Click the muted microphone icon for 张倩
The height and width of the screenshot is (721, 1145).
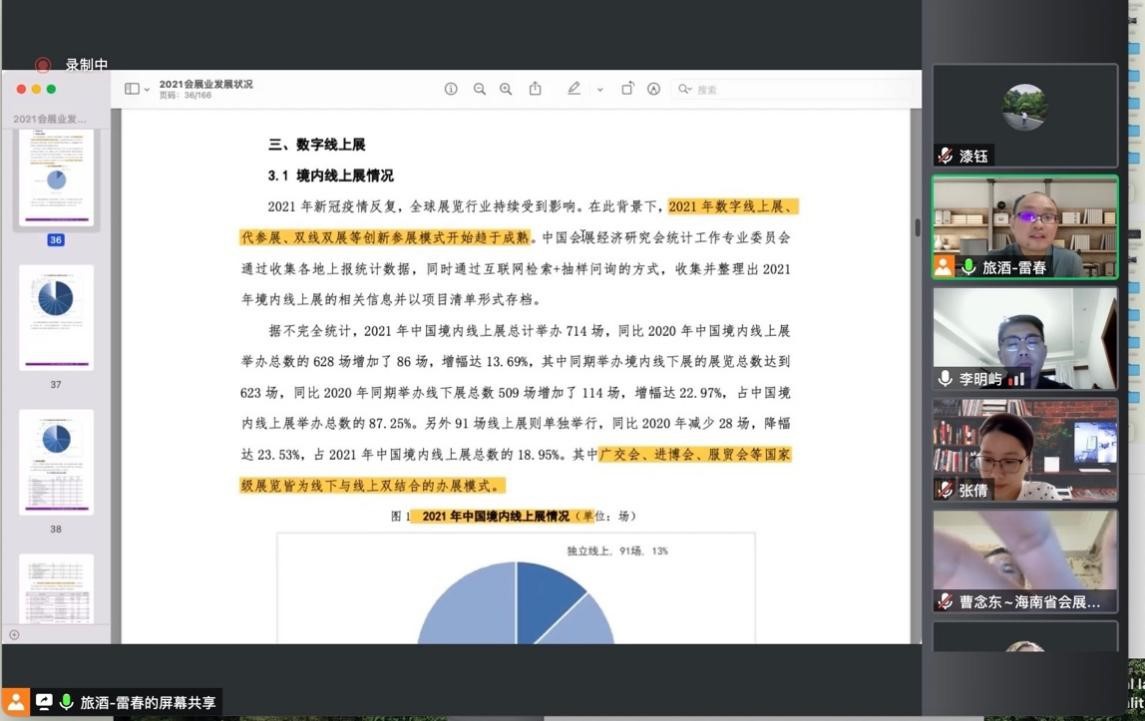click(x=945, y=490)
